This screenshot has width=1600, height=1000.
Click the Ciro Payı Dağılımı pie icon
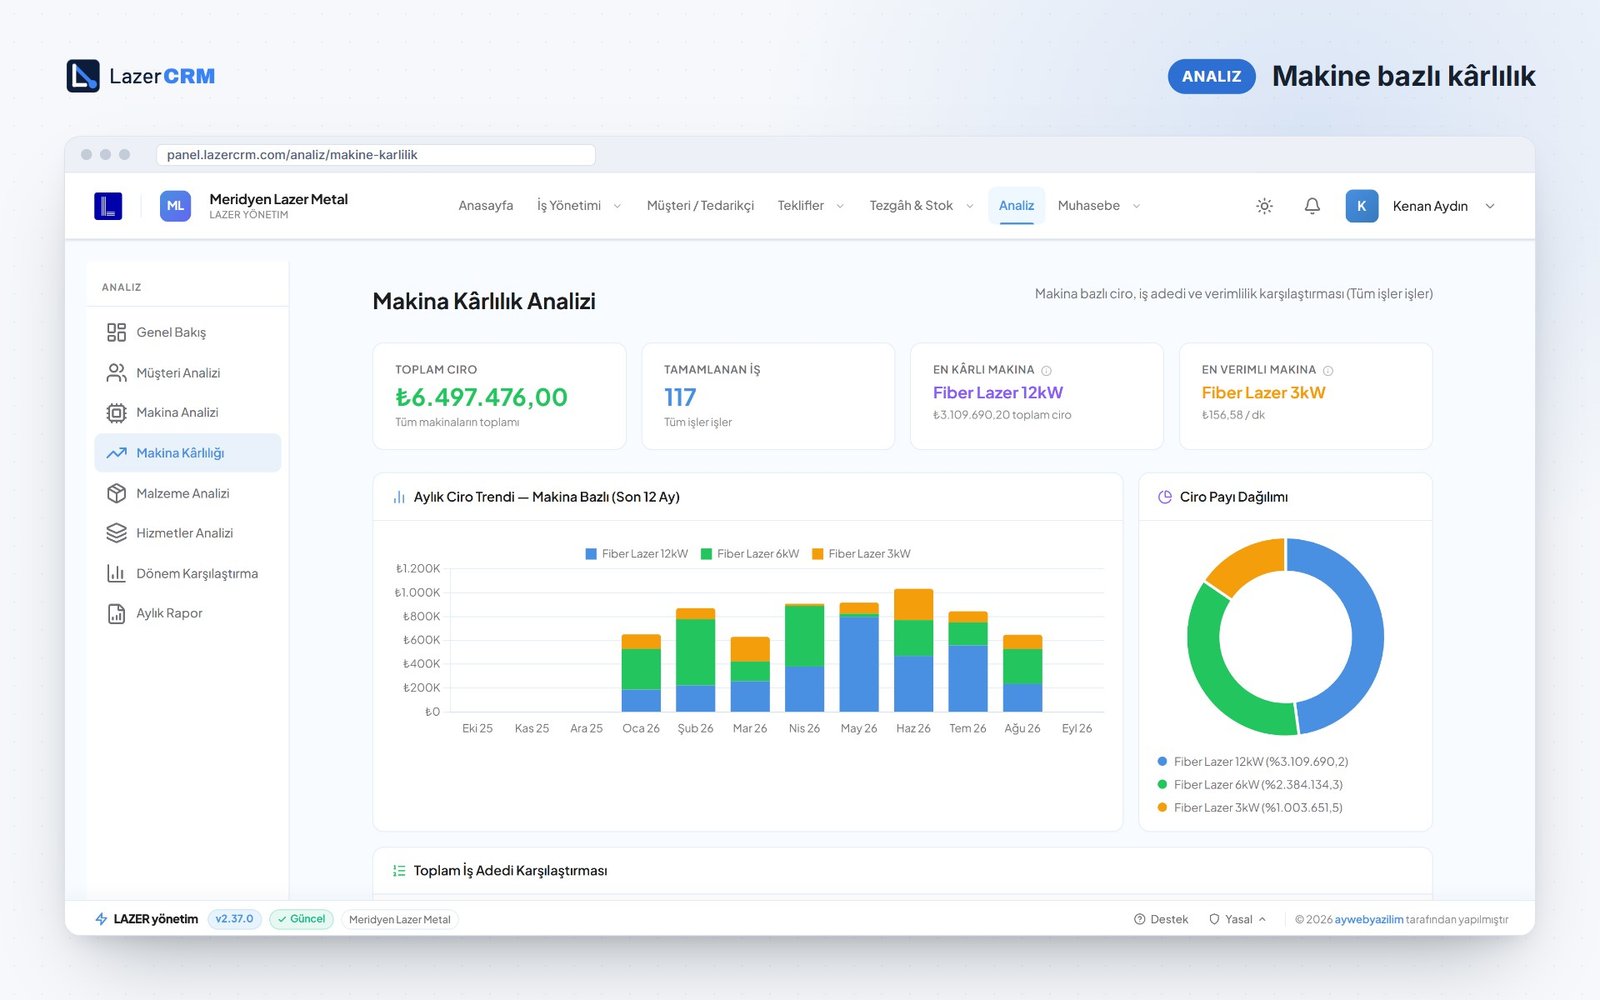[x=1165, y=497]
